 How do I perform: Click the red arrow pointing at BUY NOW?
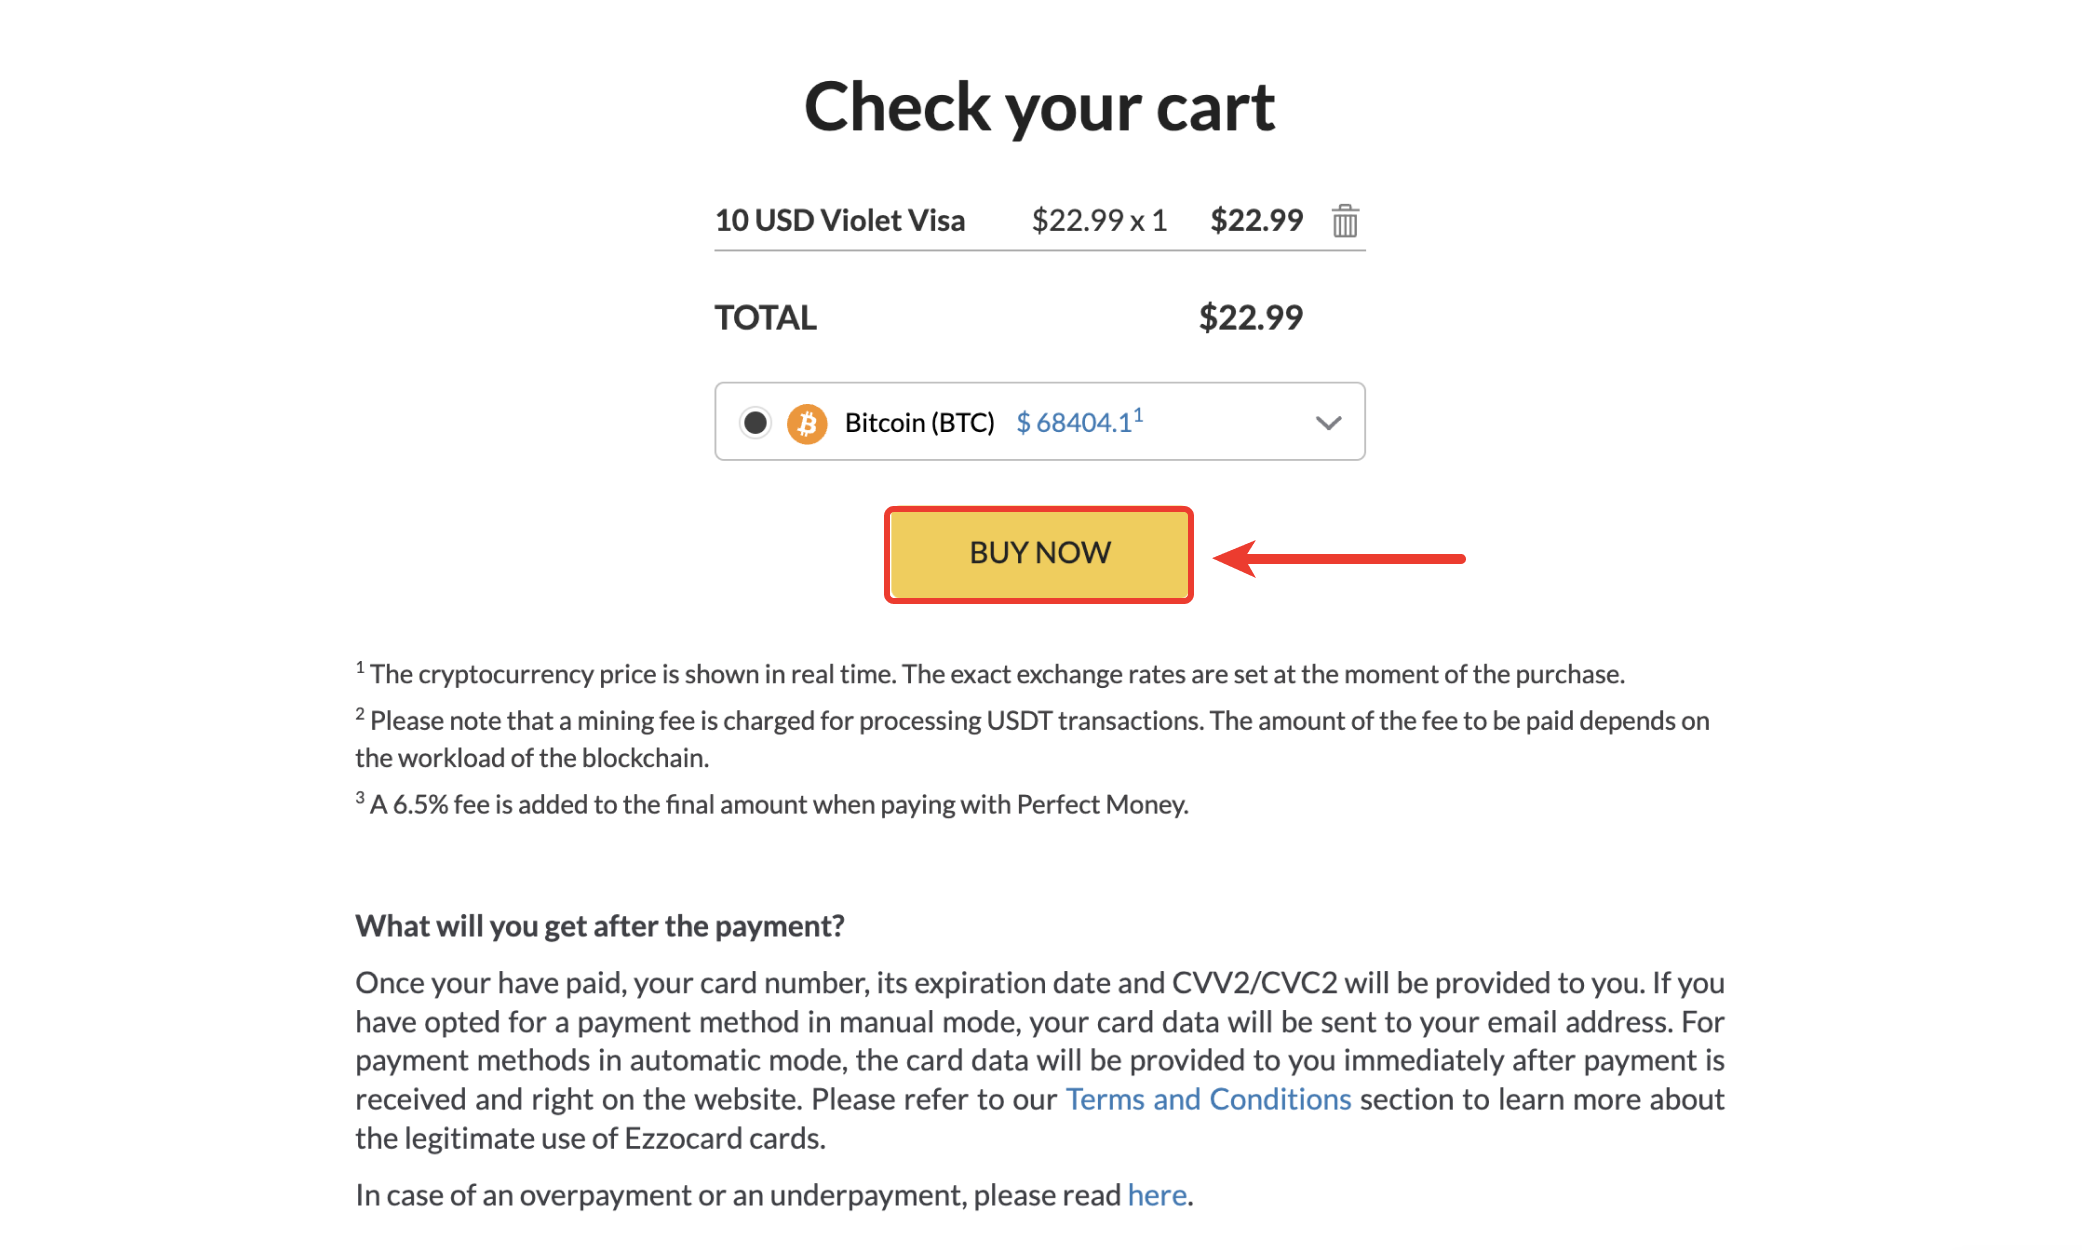[1340, 558]
